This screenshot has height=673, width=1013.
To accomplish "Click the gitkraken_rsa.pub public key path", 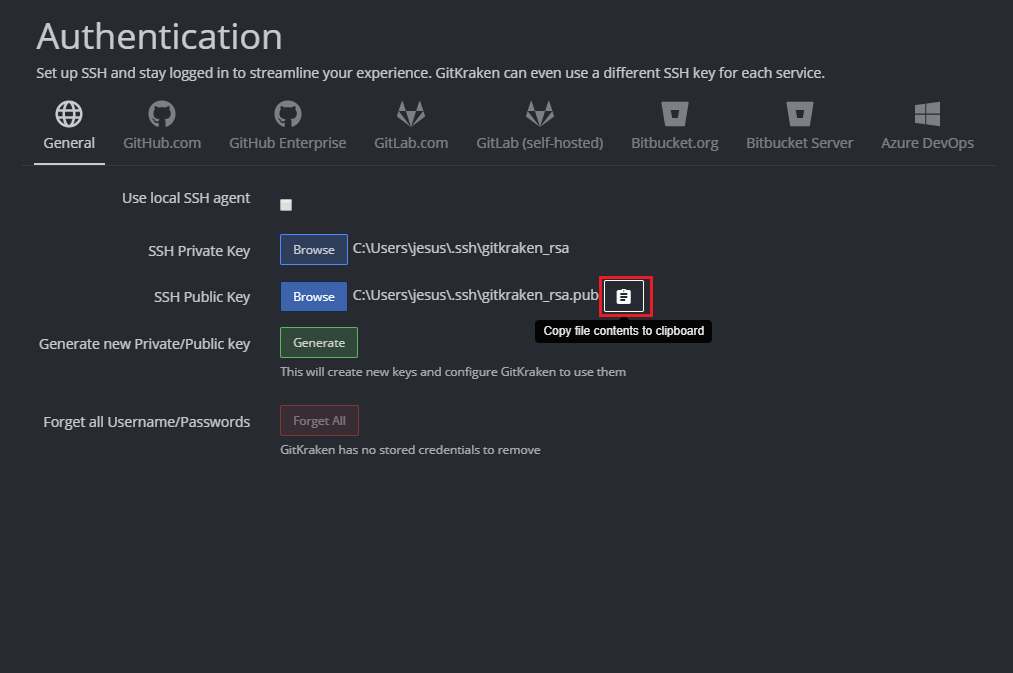I will (475, 295).
